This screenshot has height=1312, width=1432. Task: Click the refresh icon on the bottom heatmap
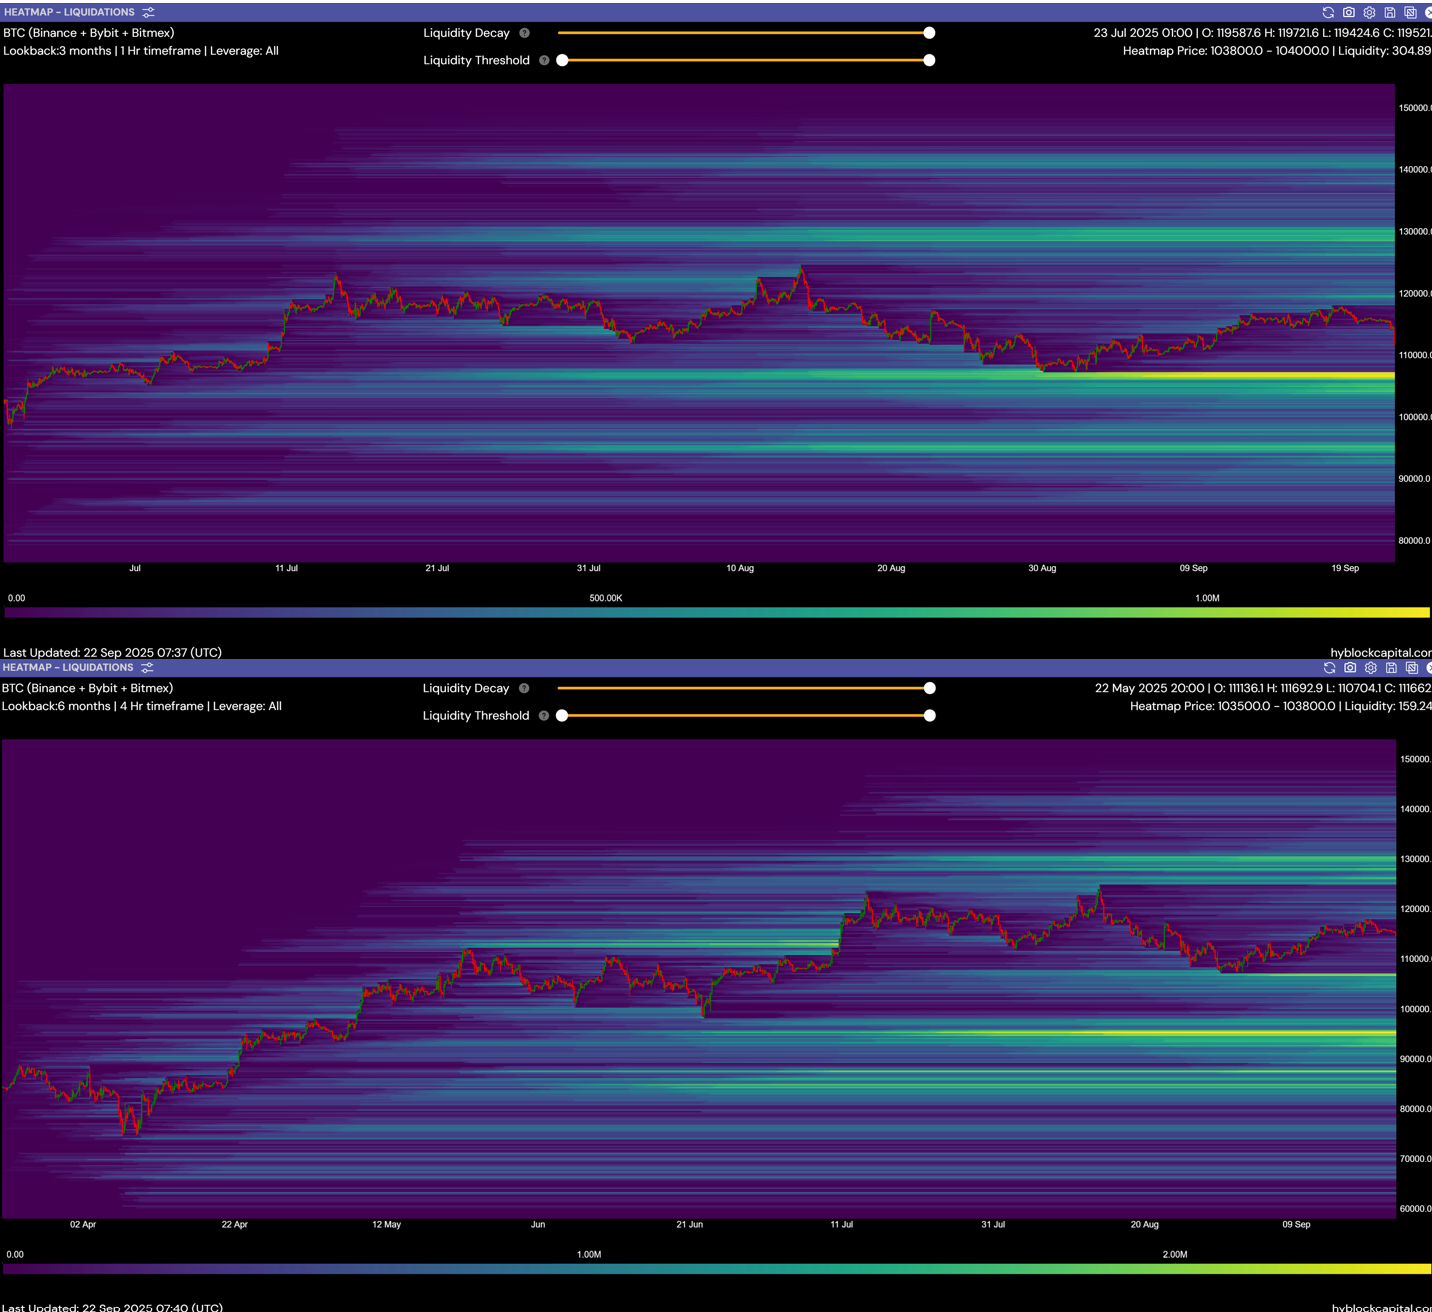click(1329, 668)
